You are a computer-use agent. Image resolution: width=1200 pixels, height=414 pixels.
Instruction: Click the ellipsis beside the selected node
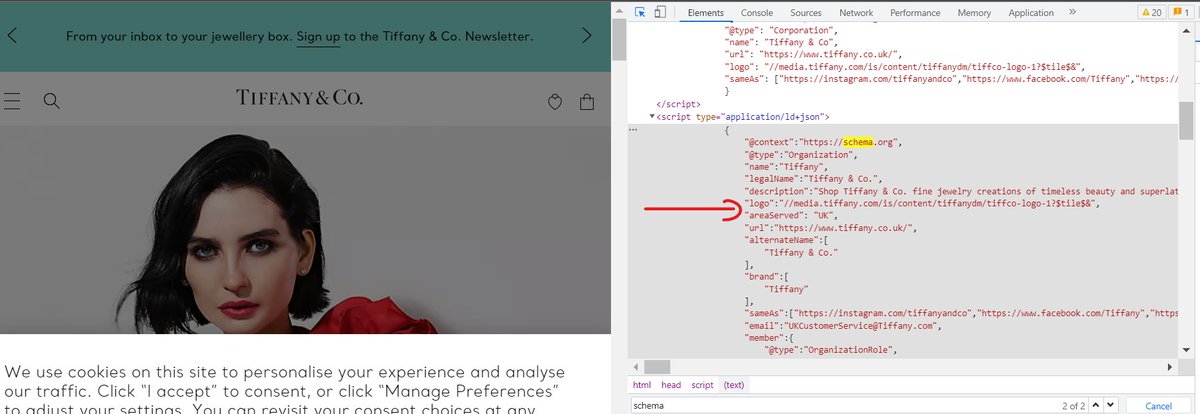tap(633, 129)
